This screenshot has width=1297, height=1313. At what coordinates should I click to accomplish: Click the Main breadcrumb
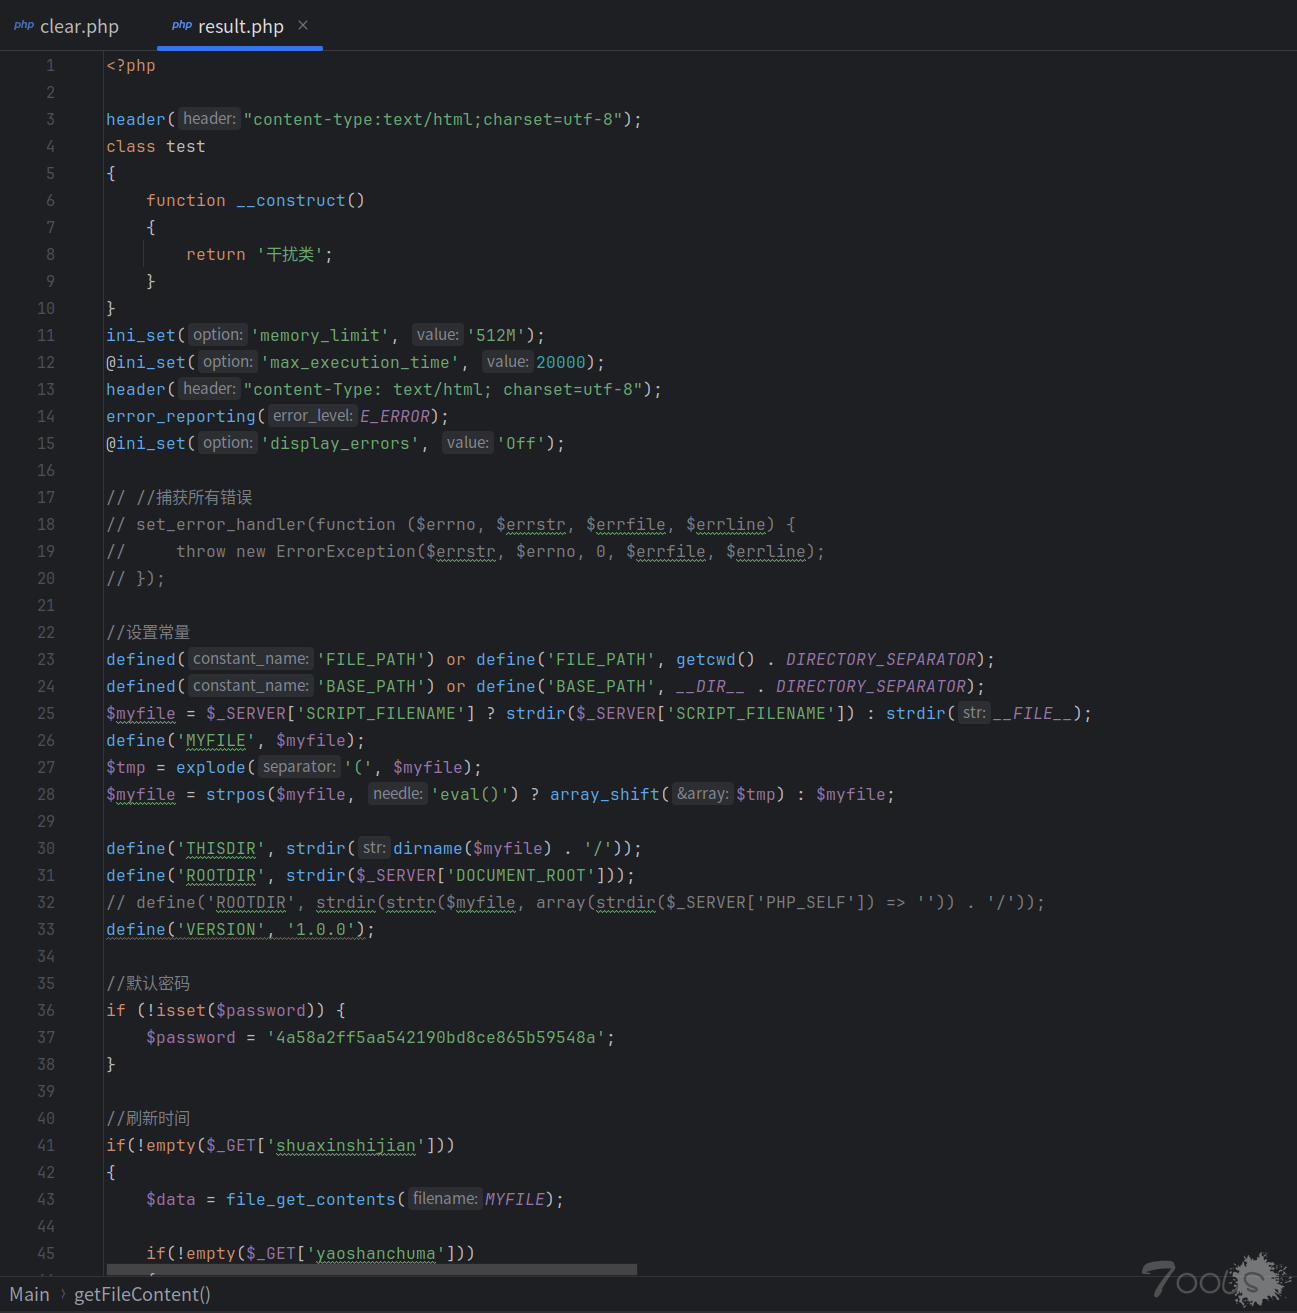point(29,1294)
